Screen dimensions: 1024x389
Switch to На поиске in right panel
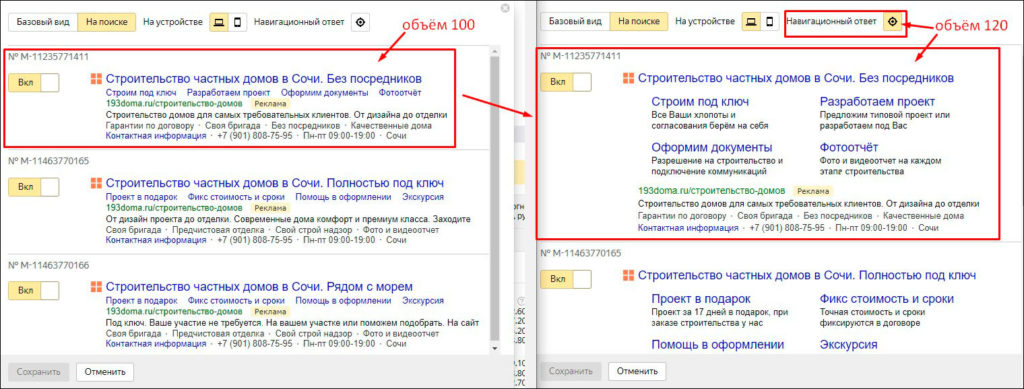click(x=639, y=22)
